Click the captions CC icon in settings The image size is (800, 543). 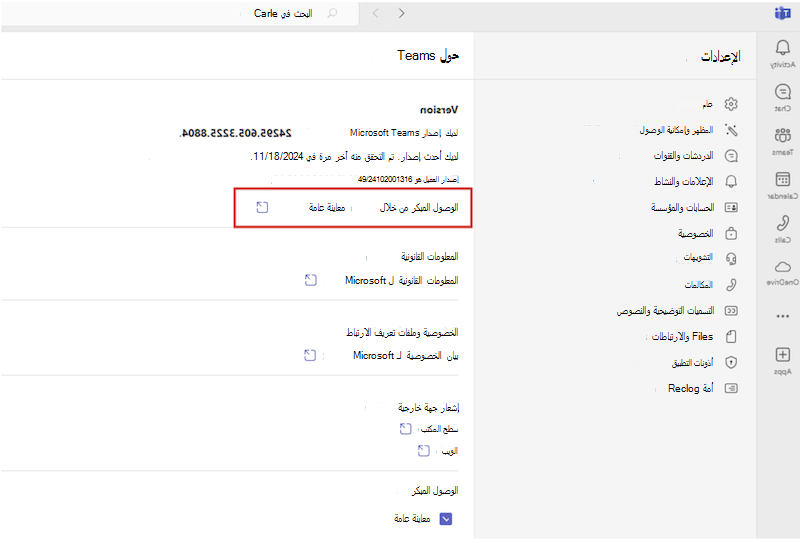tap(731, 311)
